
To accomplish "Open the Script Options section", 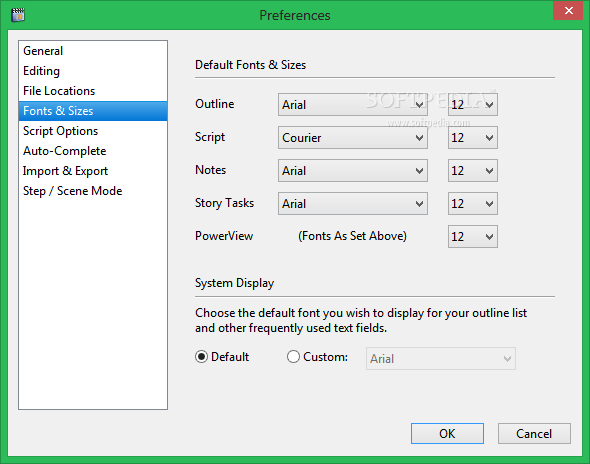I will tap(93, 131).
